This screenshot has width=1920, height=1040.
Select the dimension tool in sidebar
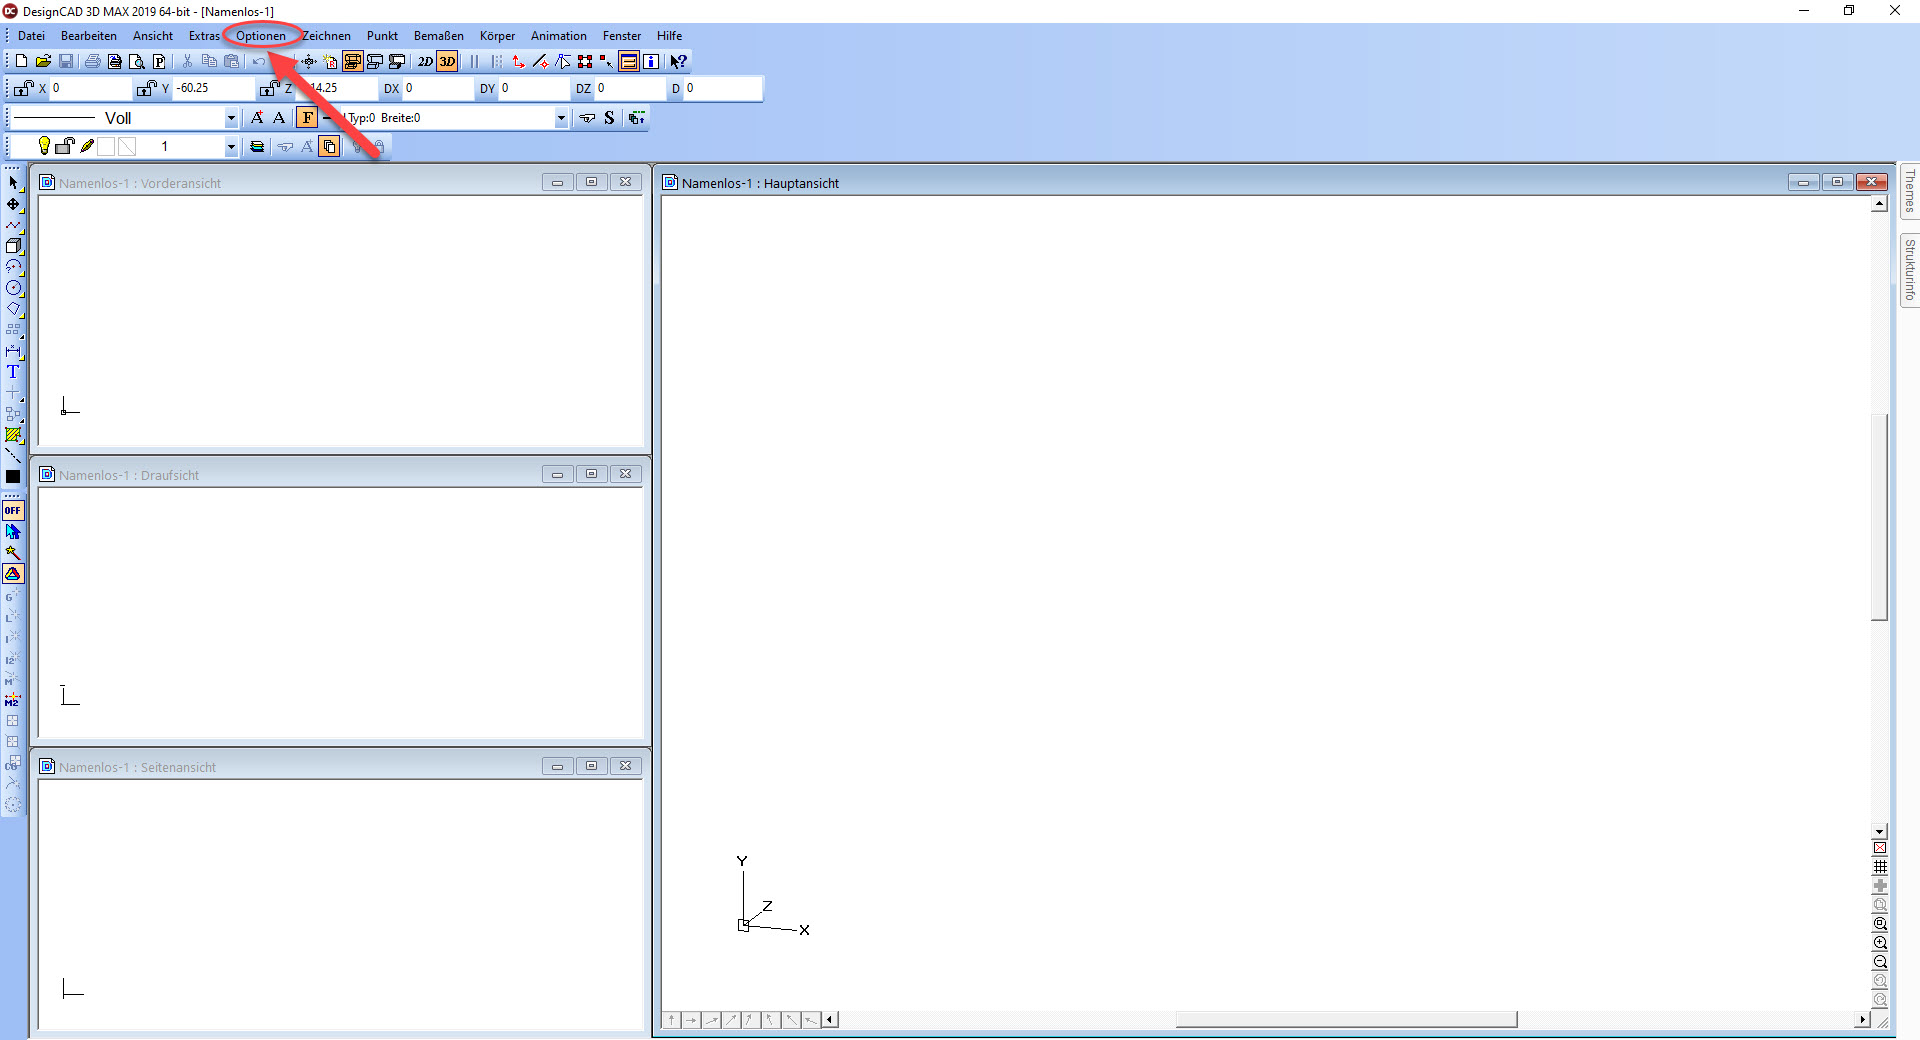pos(13,351)
